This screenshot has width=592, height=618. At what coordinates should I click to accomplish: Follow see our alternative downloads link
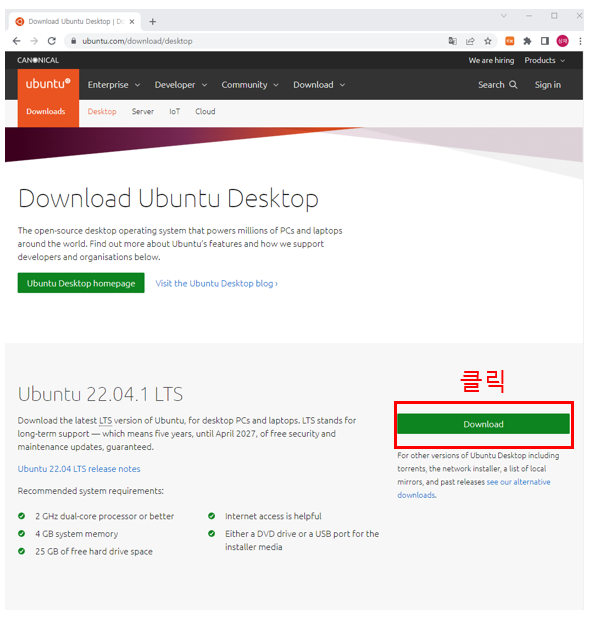click(x=518, y=482)
